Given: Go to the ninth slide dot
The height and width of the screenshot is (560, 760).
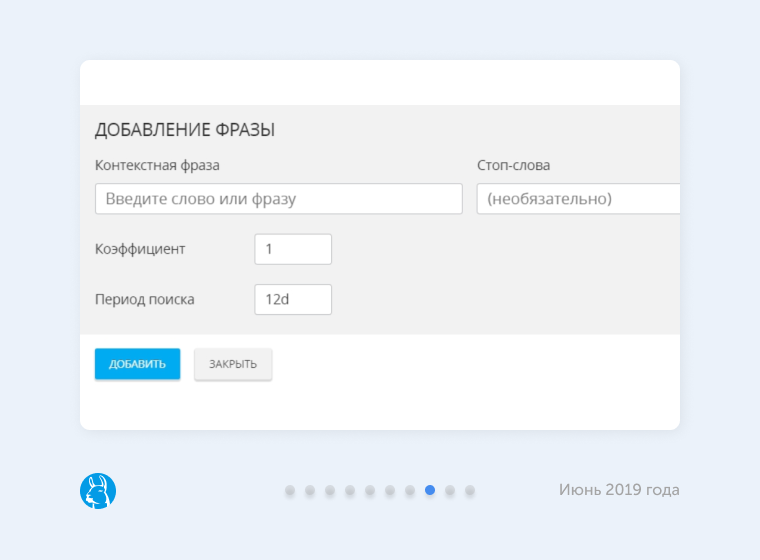Looking at the screenshot, I should [x=450, y=490].
